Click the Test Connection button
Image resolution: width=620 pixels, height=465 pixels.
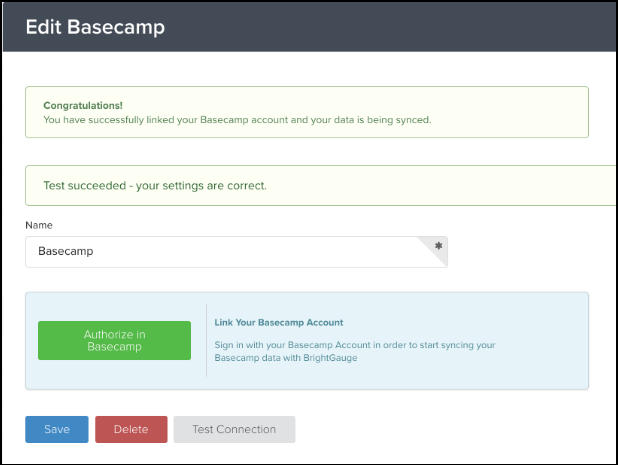234,429
